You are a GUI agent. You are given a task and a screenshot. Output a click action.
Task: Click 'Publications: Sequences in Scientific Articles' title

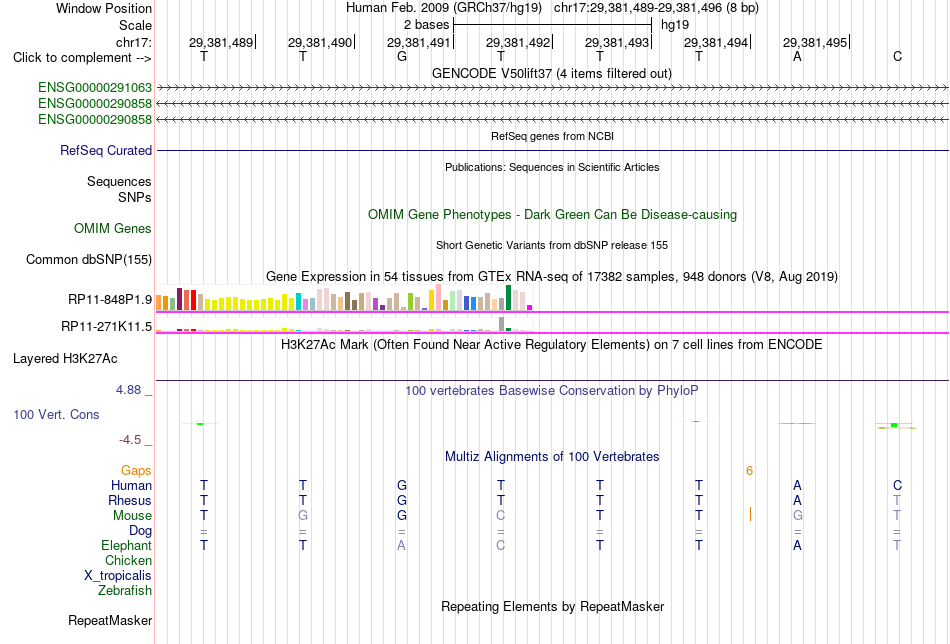[552, 167]
